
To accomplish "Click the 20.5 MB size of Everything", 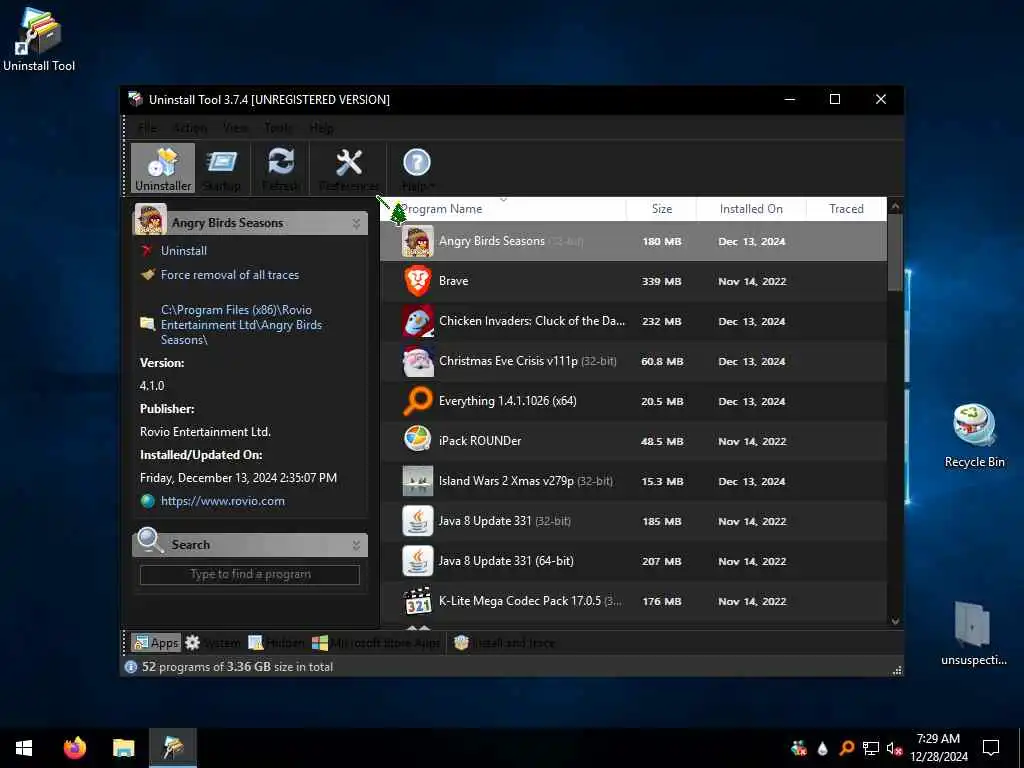I will (662, 402).
